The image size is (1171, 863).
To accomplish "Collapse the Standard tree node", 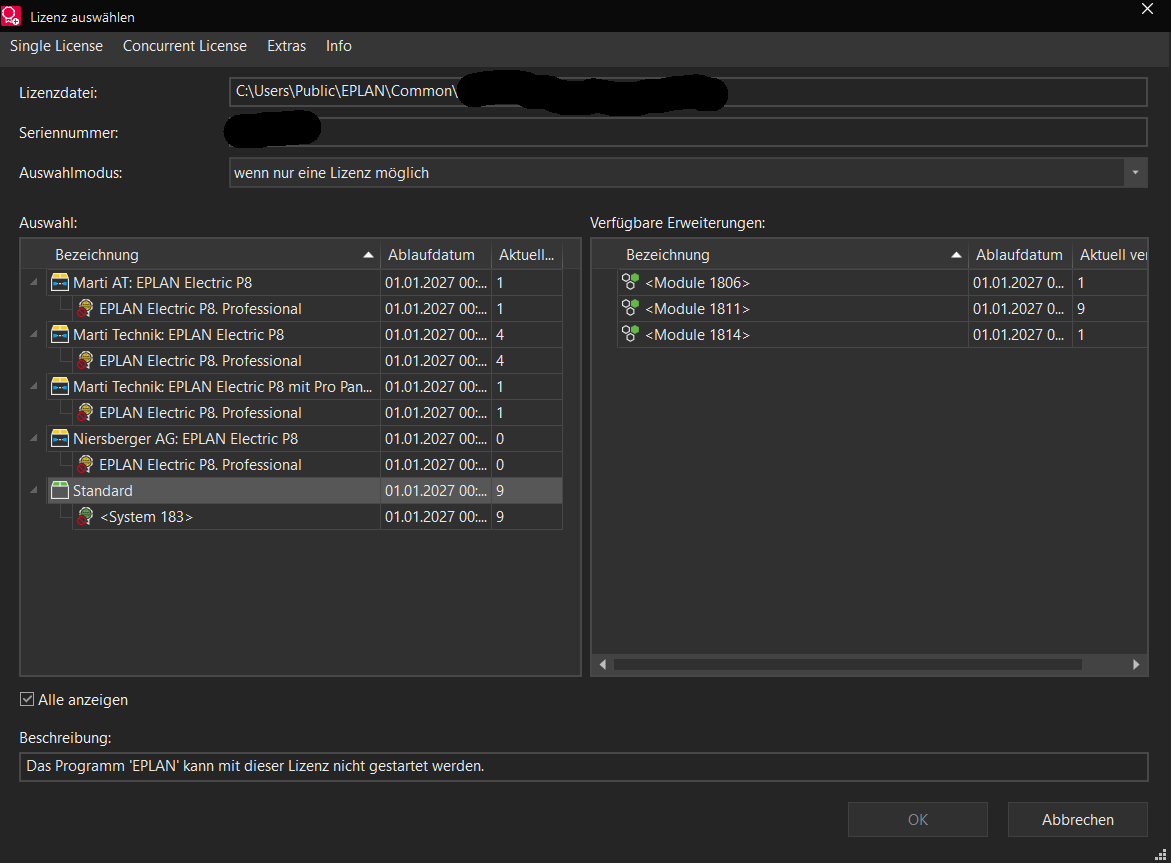I will [34, 490].
